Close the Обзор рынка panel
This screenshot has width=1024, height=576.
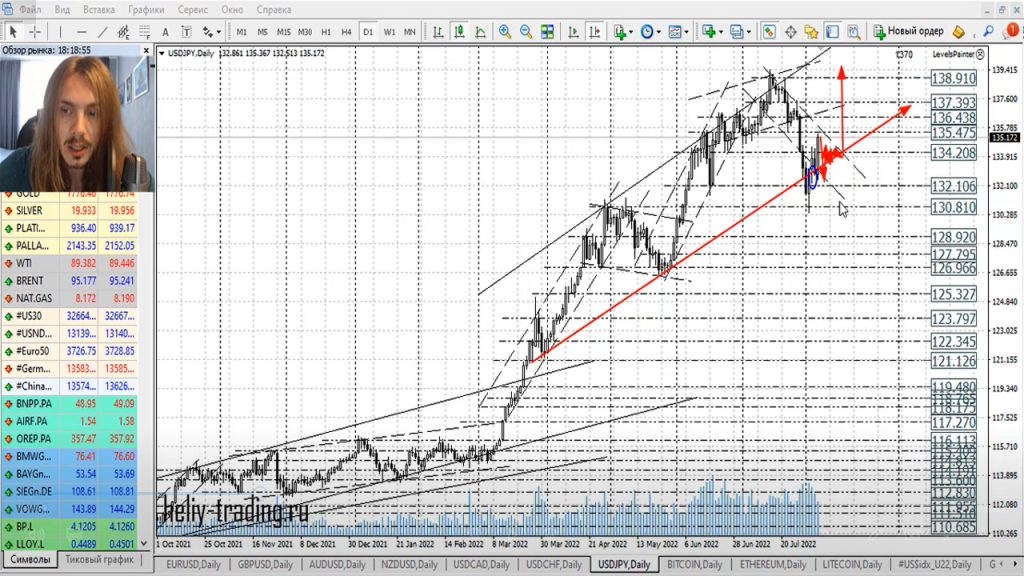point(148,49)
